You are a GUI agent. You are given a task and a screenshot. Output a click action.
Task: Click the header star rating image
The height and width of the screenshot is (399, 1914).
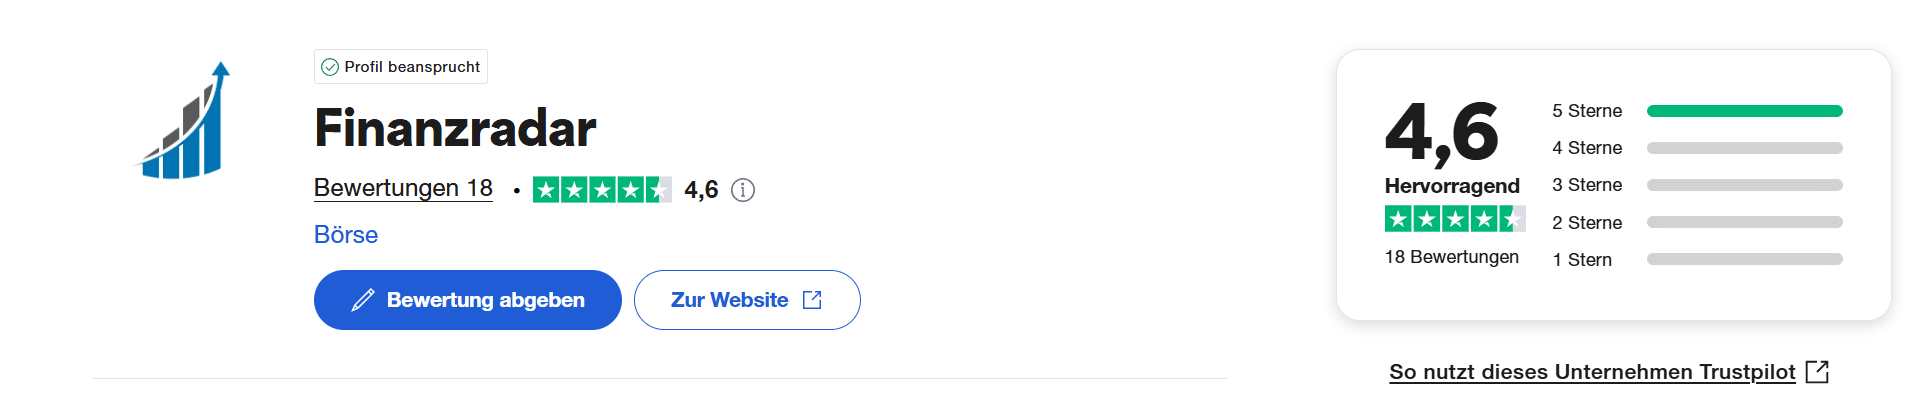(x=602, y=189)
